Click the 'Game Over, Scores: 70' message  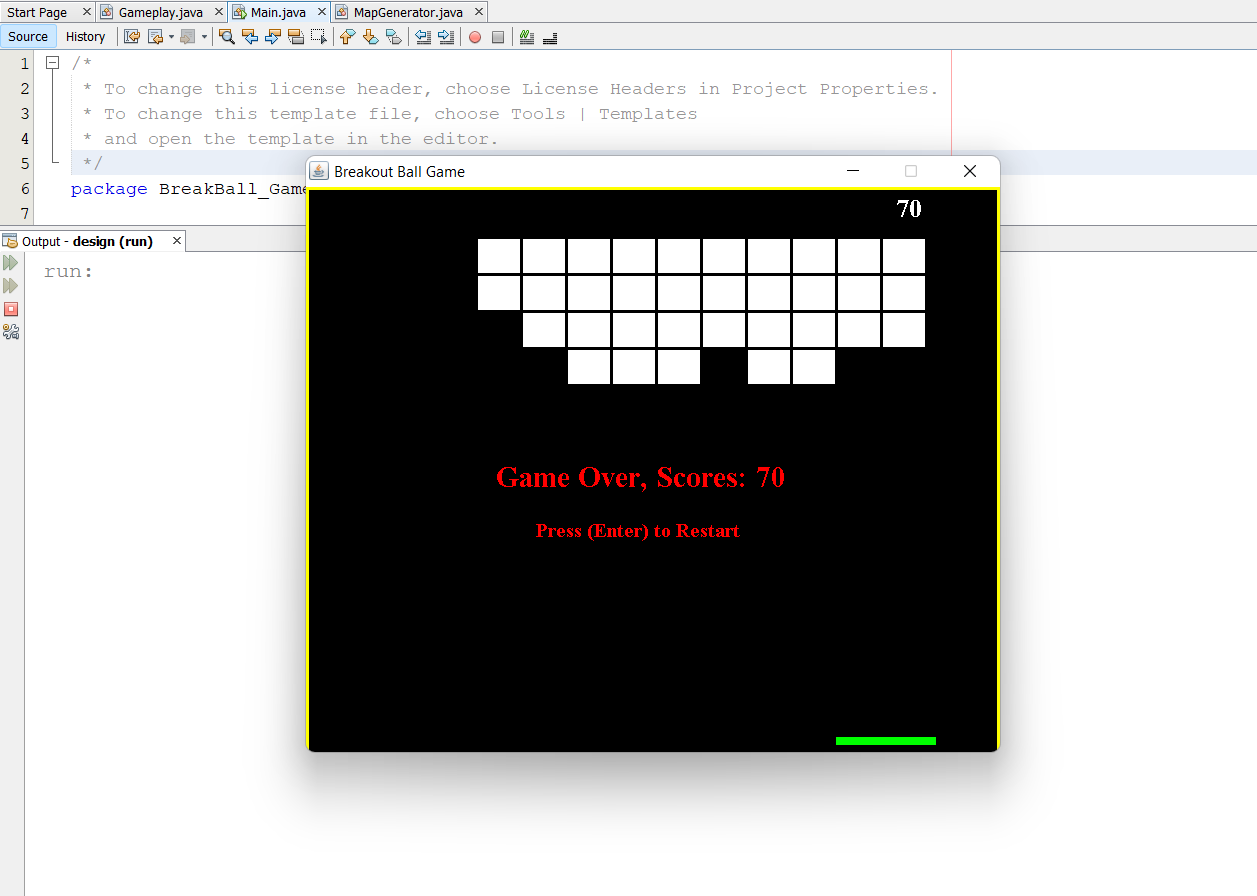point(640,478)
